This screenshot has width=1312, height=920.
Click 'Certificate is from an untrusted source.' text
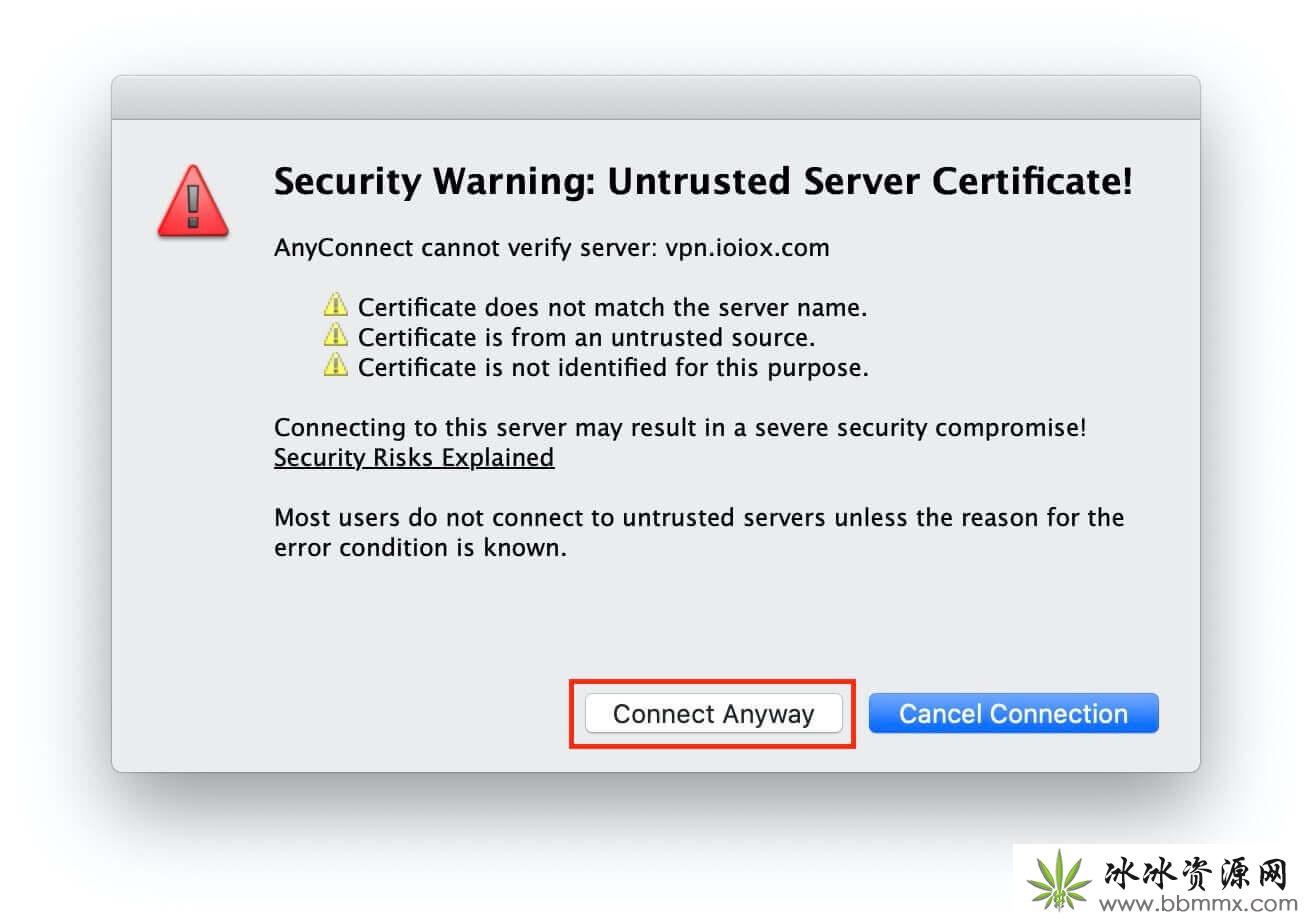pyautogui.click(x=586, y=337)
